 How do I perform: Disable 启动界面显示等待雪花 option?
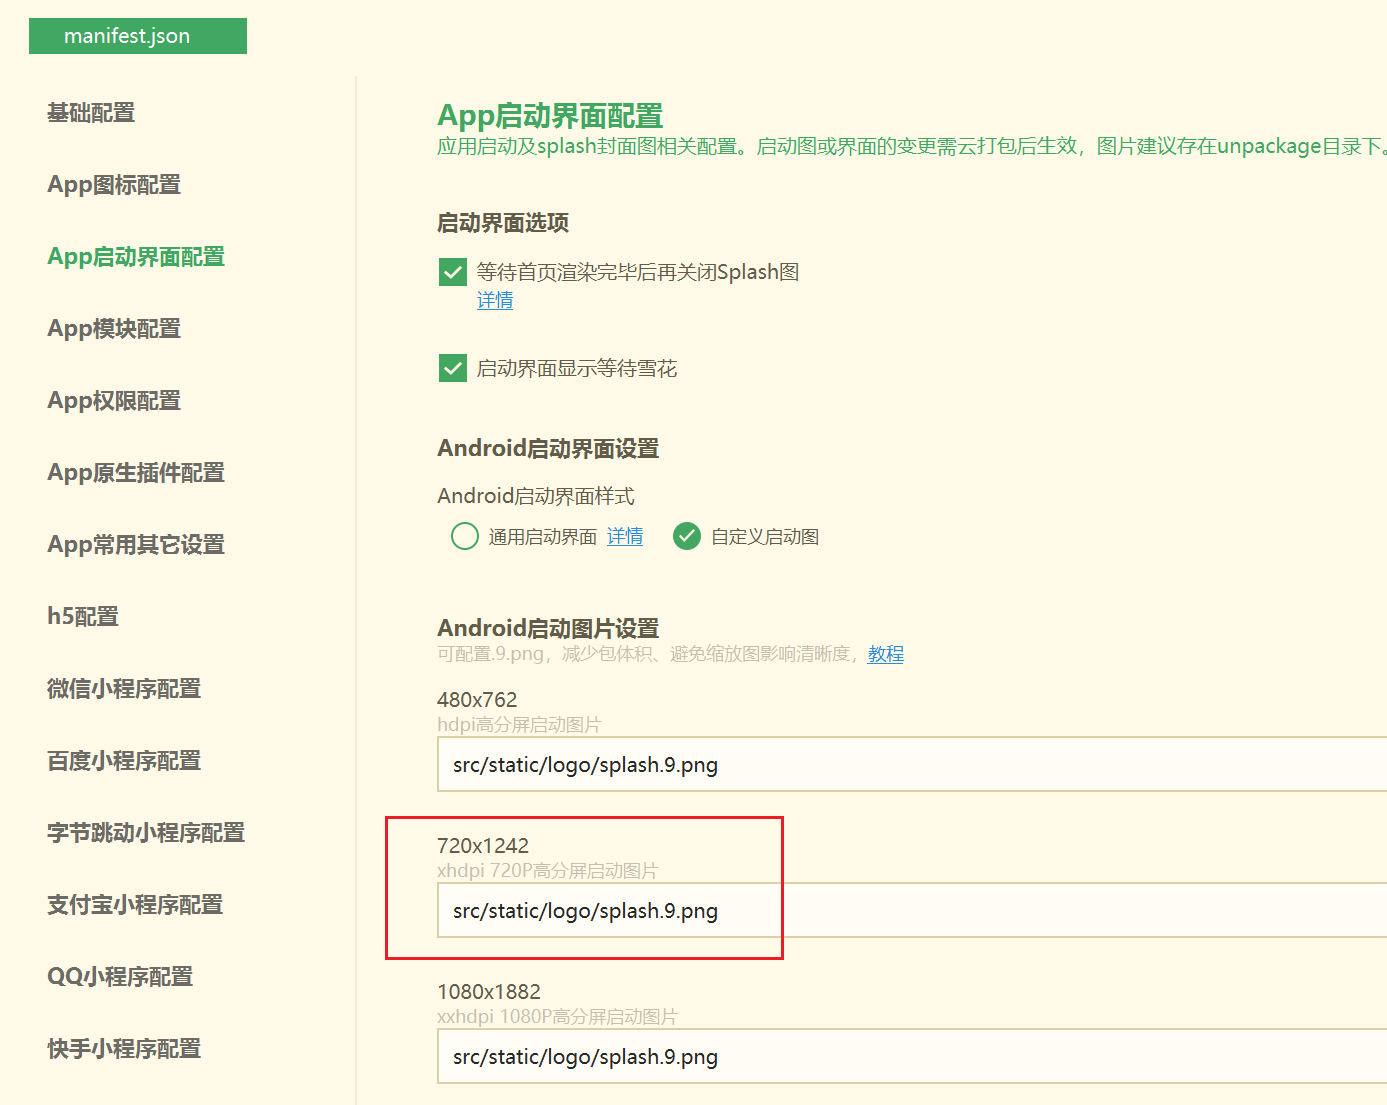pyautogui.click(x=453, y=367)
